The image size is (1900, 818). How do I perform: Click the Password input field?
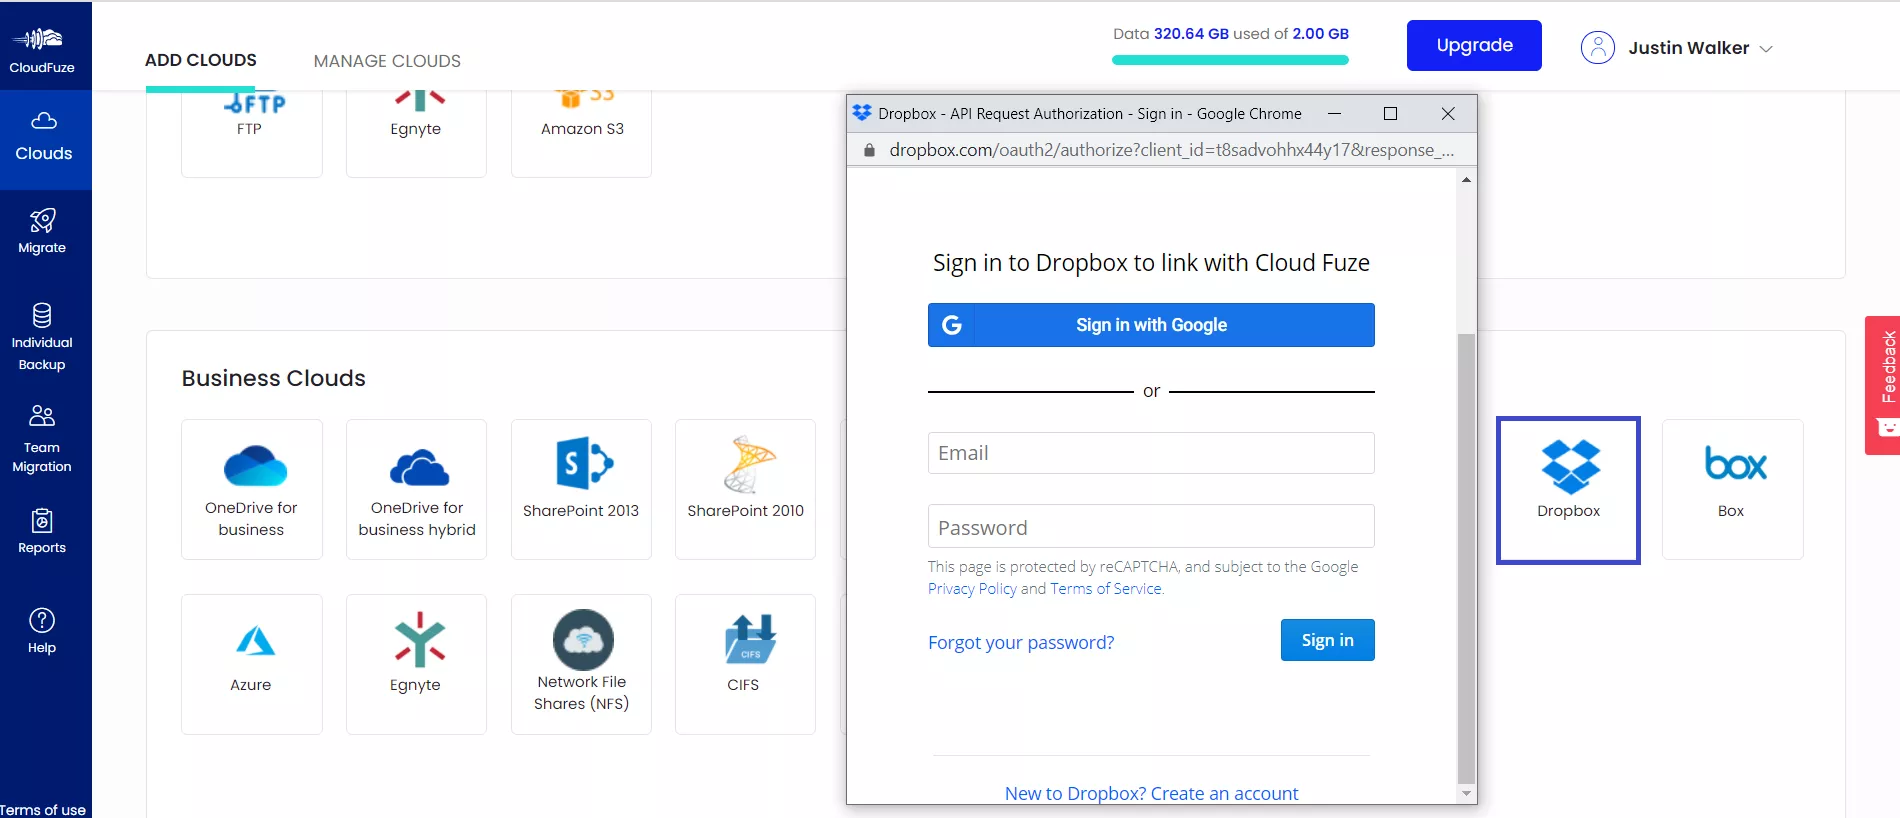[1151, 527]
